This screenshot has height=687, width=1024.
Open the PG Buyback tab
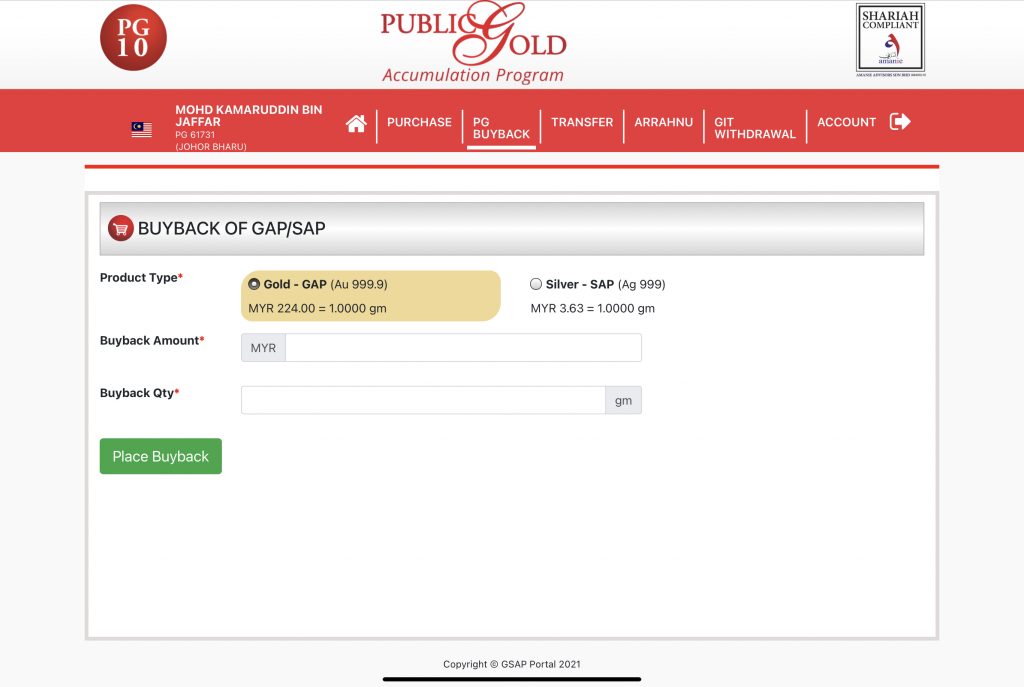[x=501, y=128]
